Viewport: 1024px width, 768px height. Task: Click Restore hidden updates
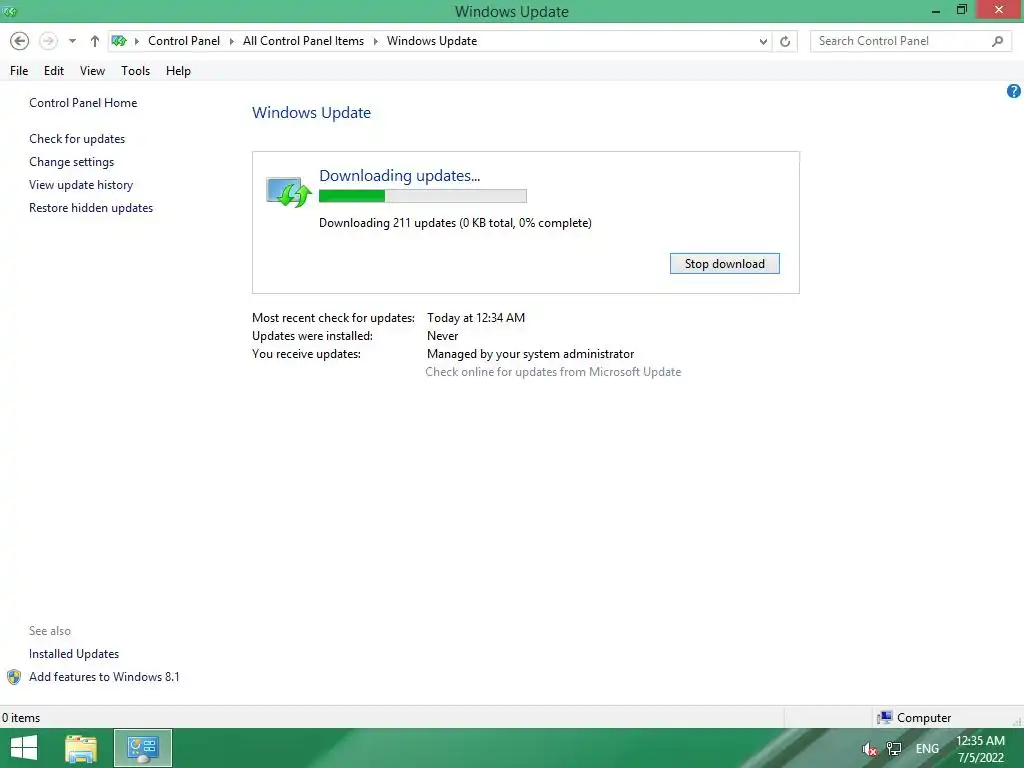pyautogui.click(x=91, y=208)
